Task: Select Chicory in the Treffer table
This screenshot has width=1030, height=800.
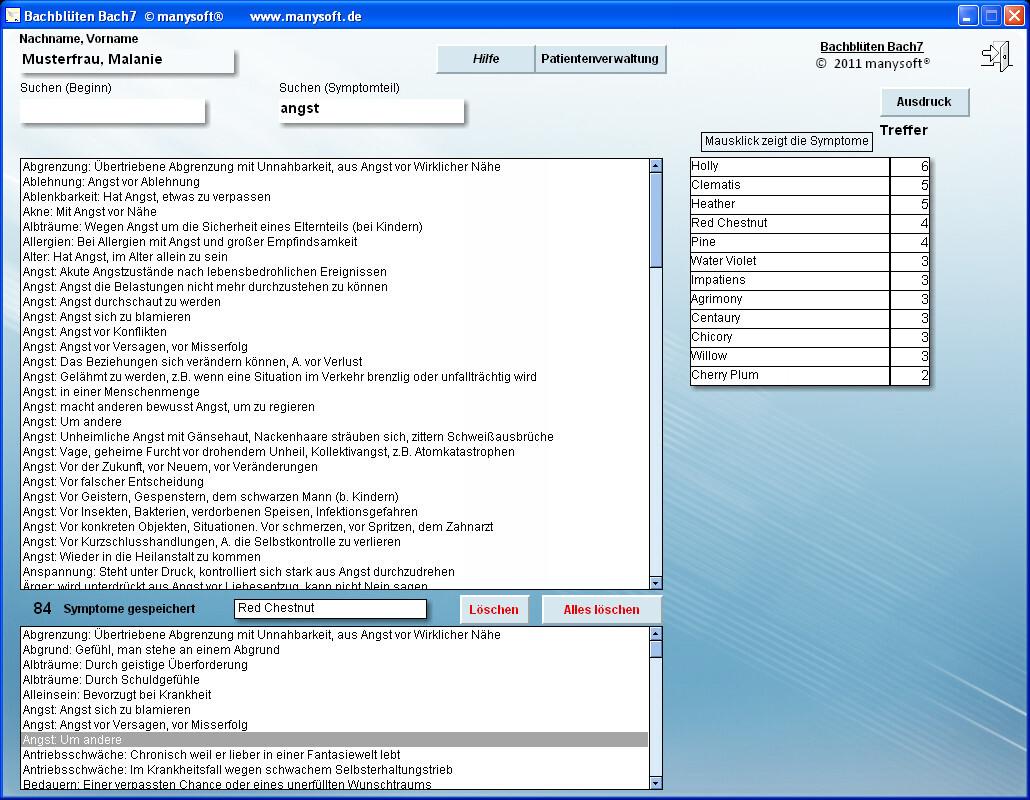Action: [790, 338]
